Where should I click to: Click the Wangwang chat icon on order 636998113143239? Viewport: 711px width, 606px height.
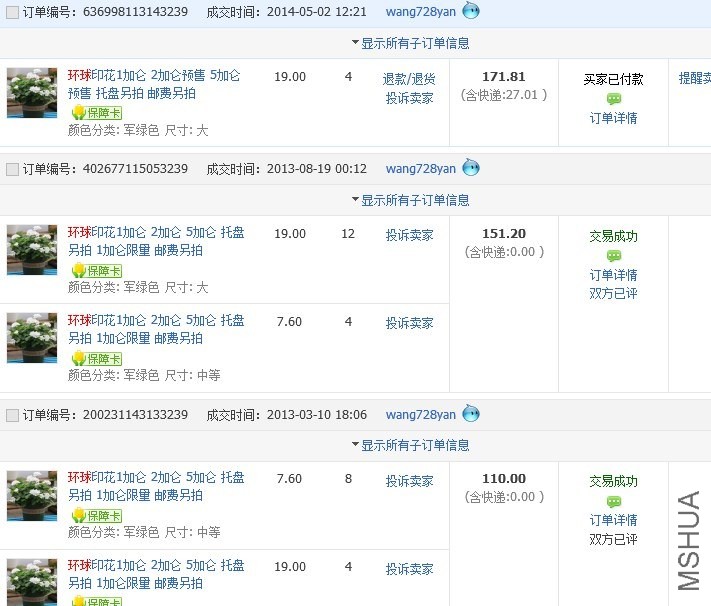[x=471, y=11]
